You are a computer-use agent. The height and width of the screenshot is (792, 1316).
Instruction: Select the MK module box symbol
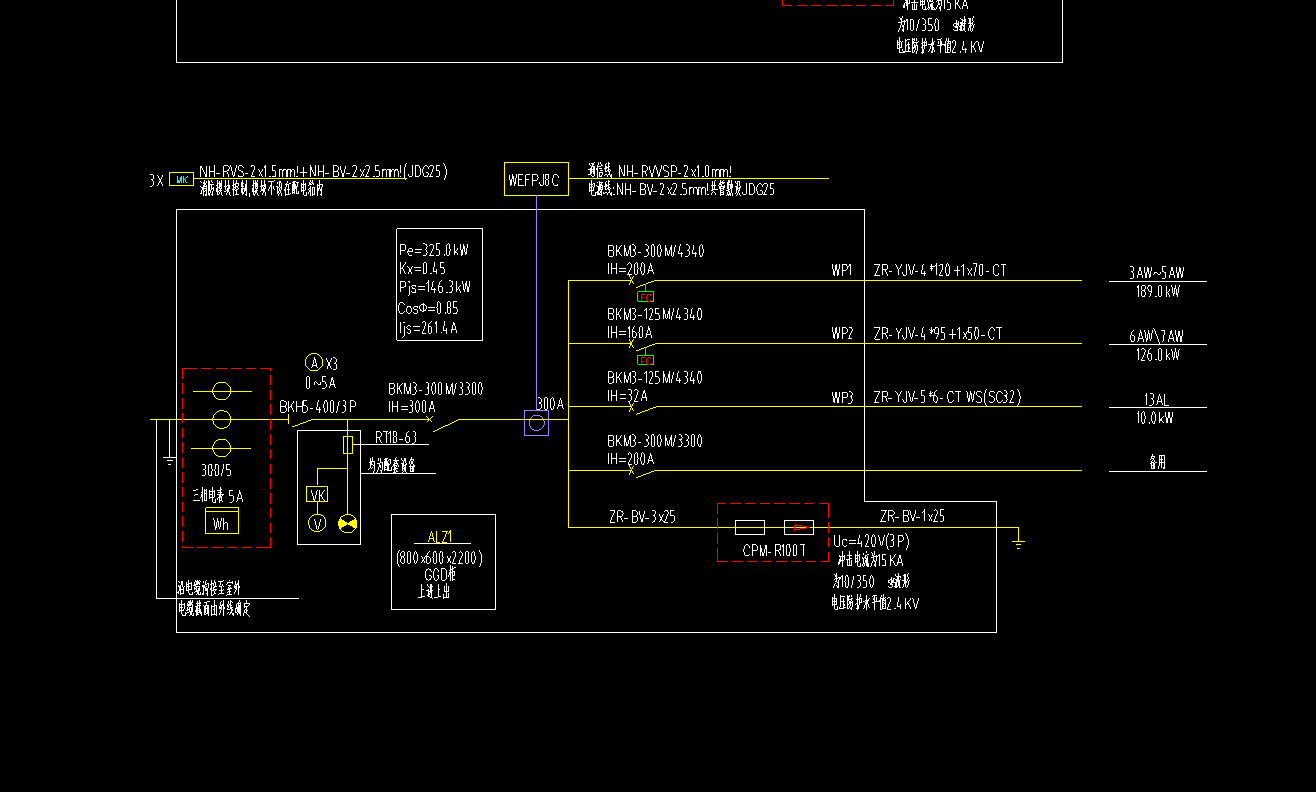(x=181, y=179)
